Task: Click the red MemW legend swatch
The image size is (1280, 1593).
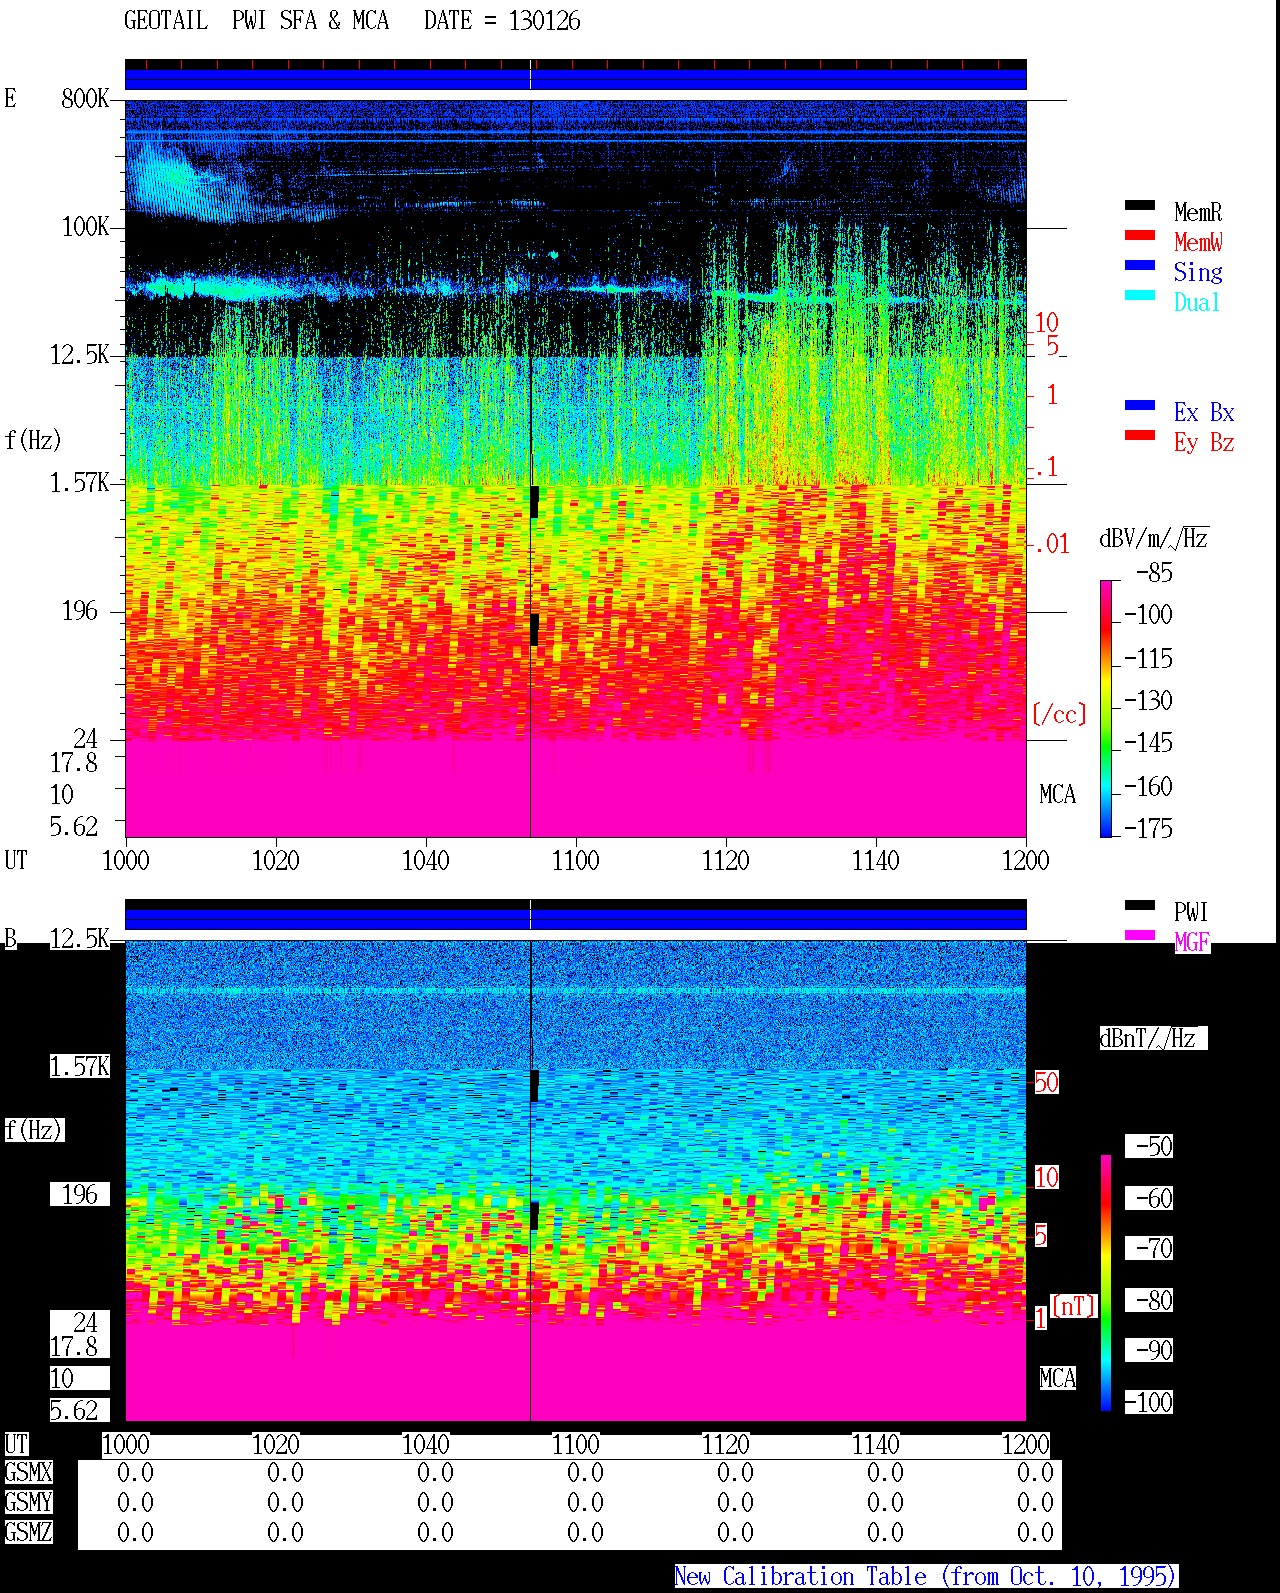Action: coord(1139,236)
